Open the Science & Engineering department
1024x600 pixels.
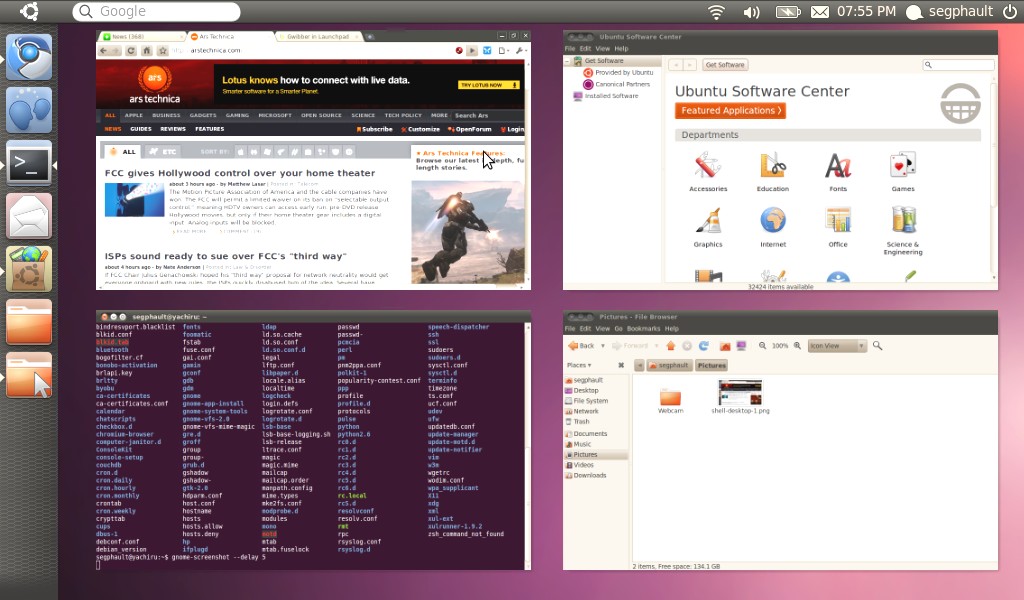pyautogui.click(x=903, y=230)
